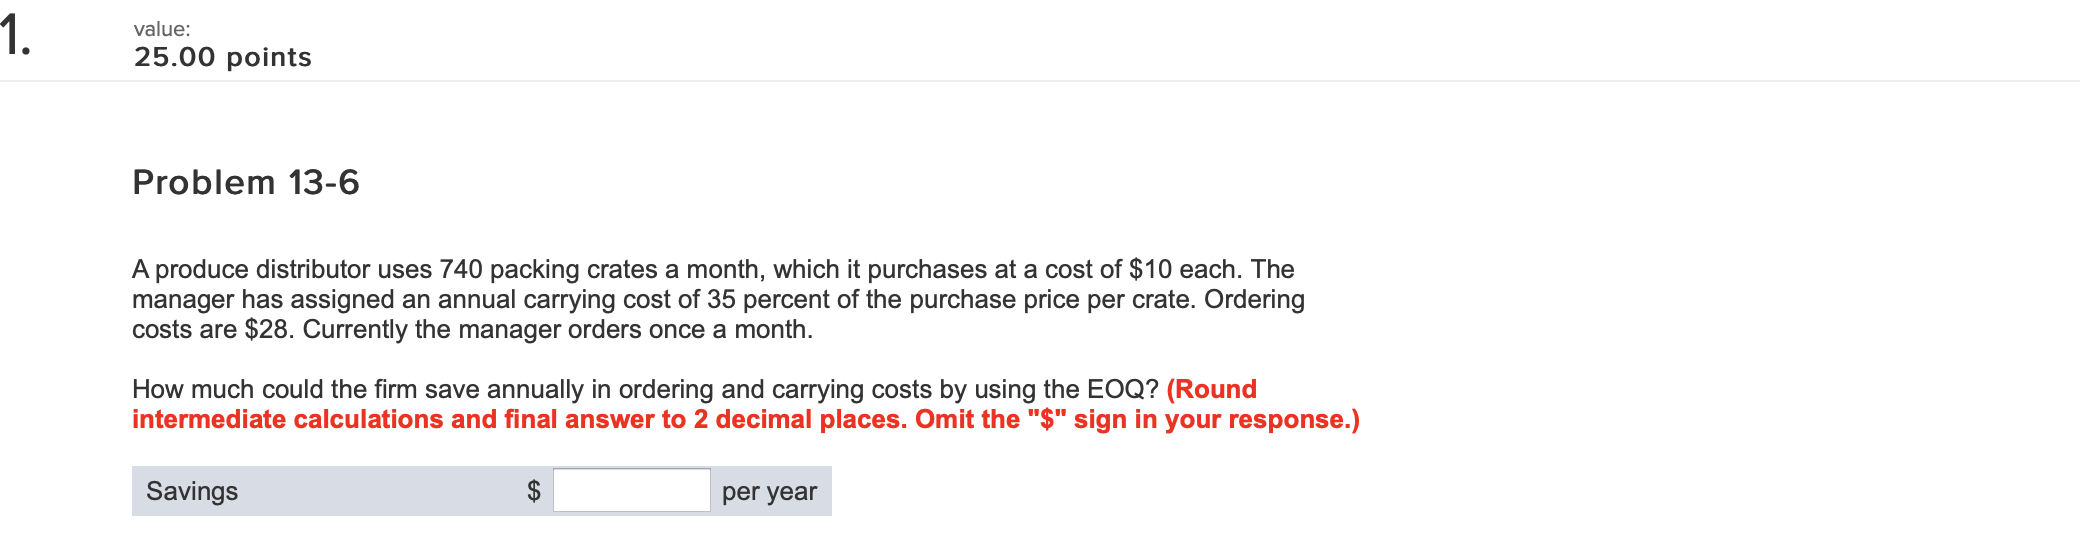
Task: Click the Savings answer input field
Action: (632, 490)
